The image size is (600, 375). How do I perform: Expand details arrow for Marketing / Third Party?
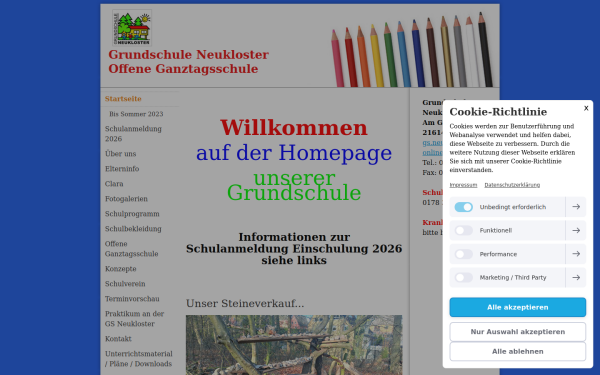pyautogui.click(x=576, y=277)
